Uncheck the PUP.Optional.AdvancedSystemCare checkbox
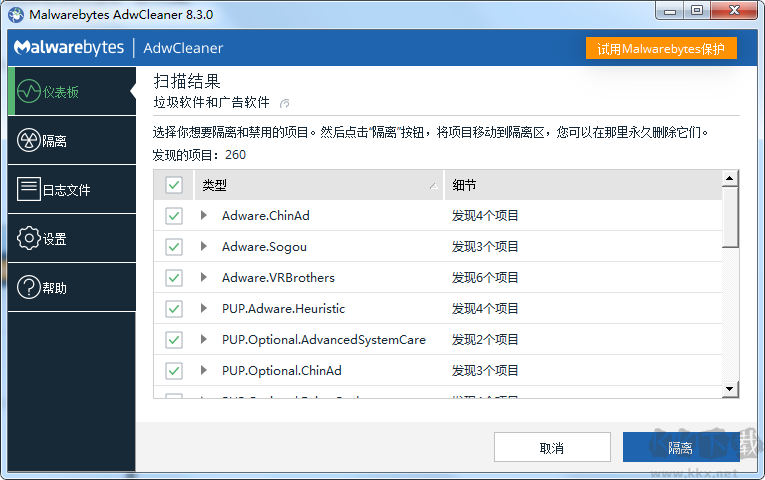Image resolution: width=765 pixels, height=480 pixels. coord(174,340)
